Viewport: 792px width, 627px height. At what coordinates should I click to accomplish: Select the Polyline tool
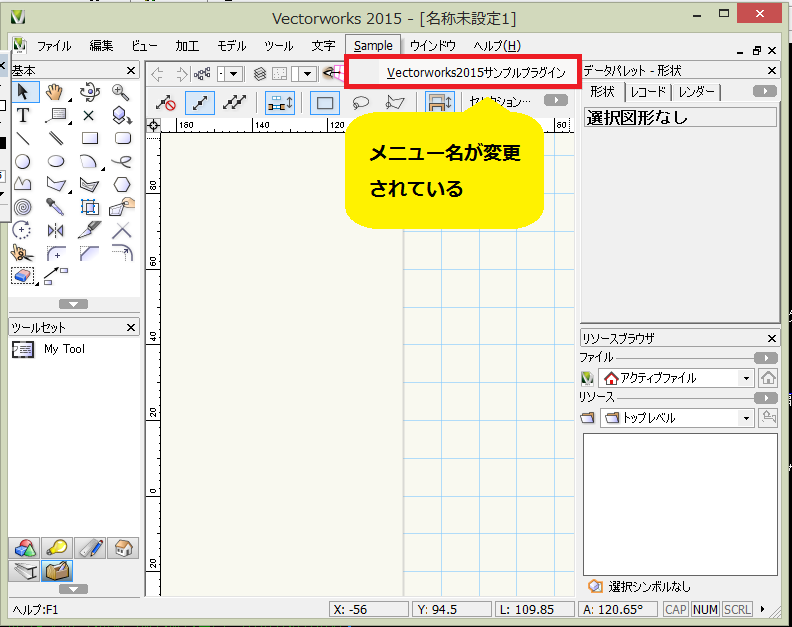pyautogui.click(x=23, y=184)
